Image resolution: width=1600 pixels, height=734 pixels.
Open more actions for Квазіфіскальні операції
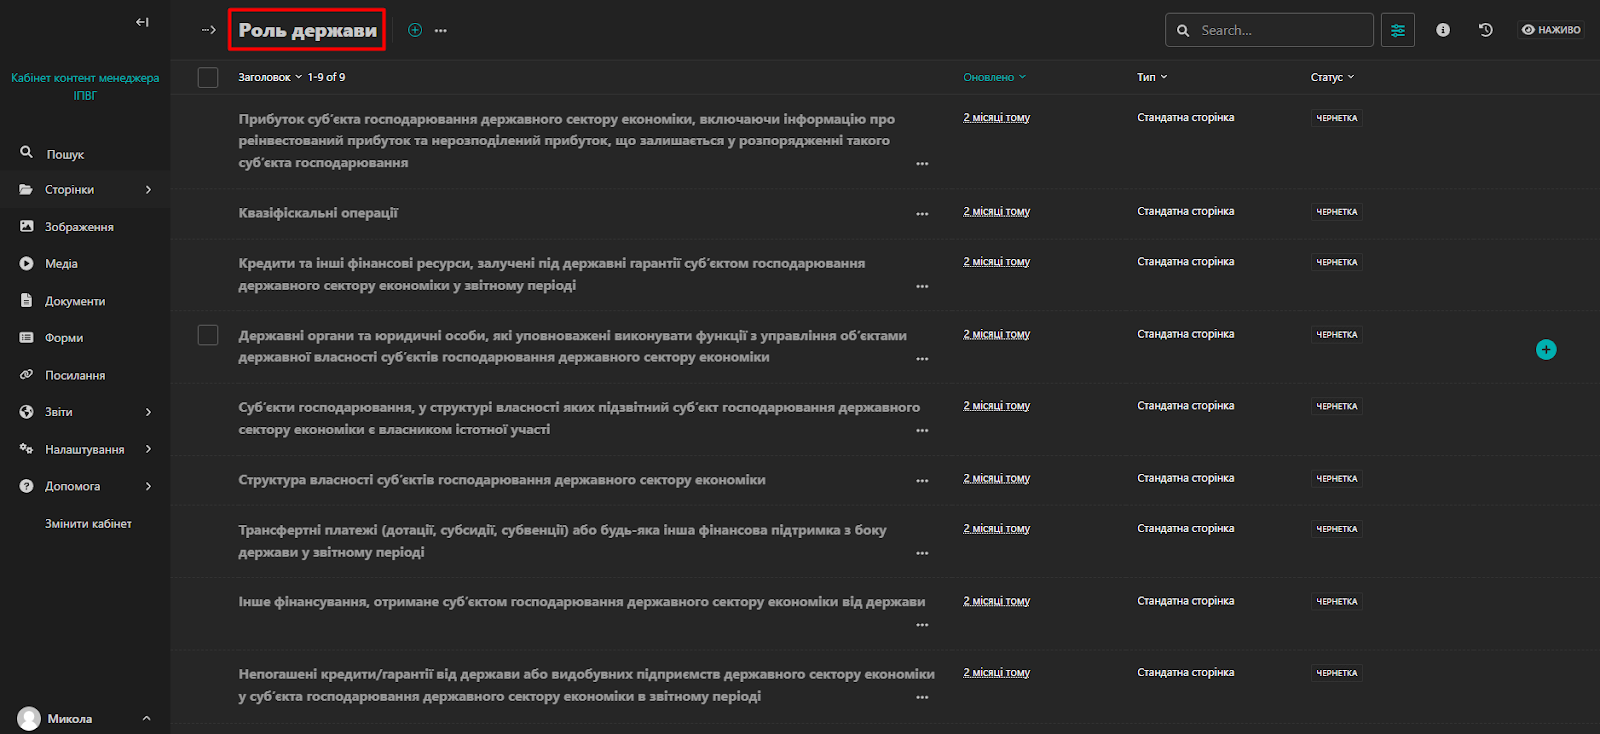click(922, 214)
